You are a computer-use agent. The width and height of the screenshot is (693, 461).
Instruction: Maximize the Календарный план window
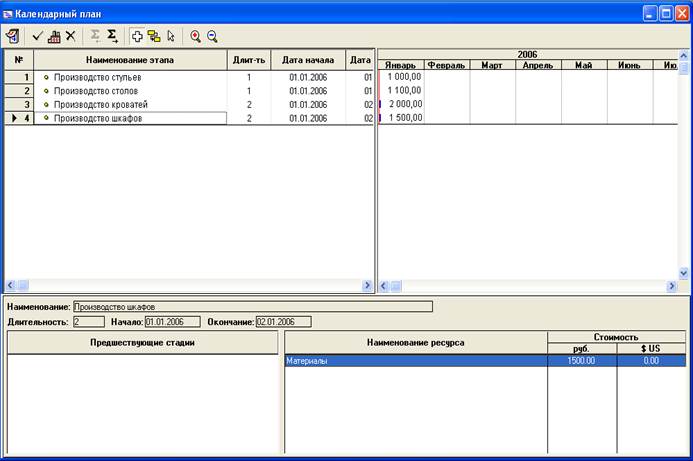pyautogui.click(x=666, y=14)
